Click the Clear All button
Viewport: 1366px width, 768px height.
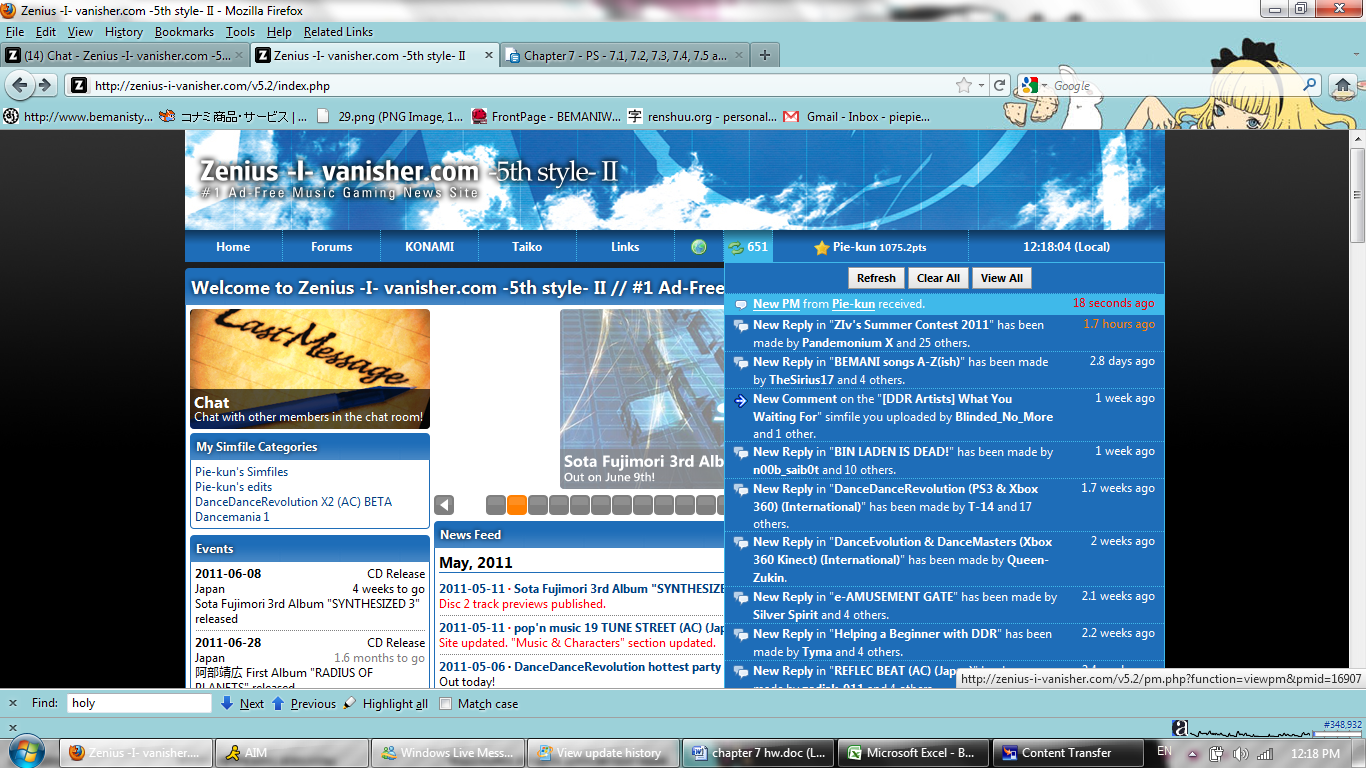point(938,278)
